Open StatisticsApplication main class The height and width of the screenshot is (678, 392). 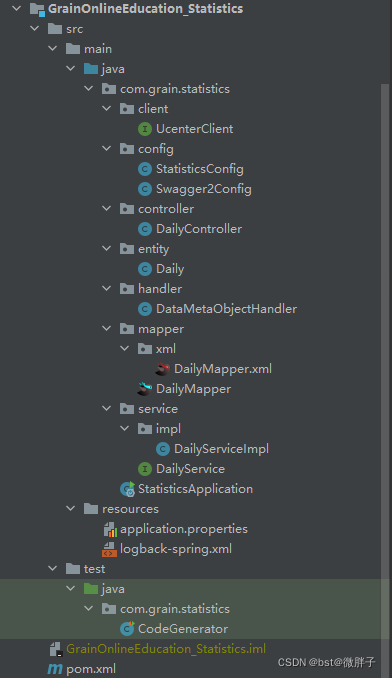click(x=195, y=489)
